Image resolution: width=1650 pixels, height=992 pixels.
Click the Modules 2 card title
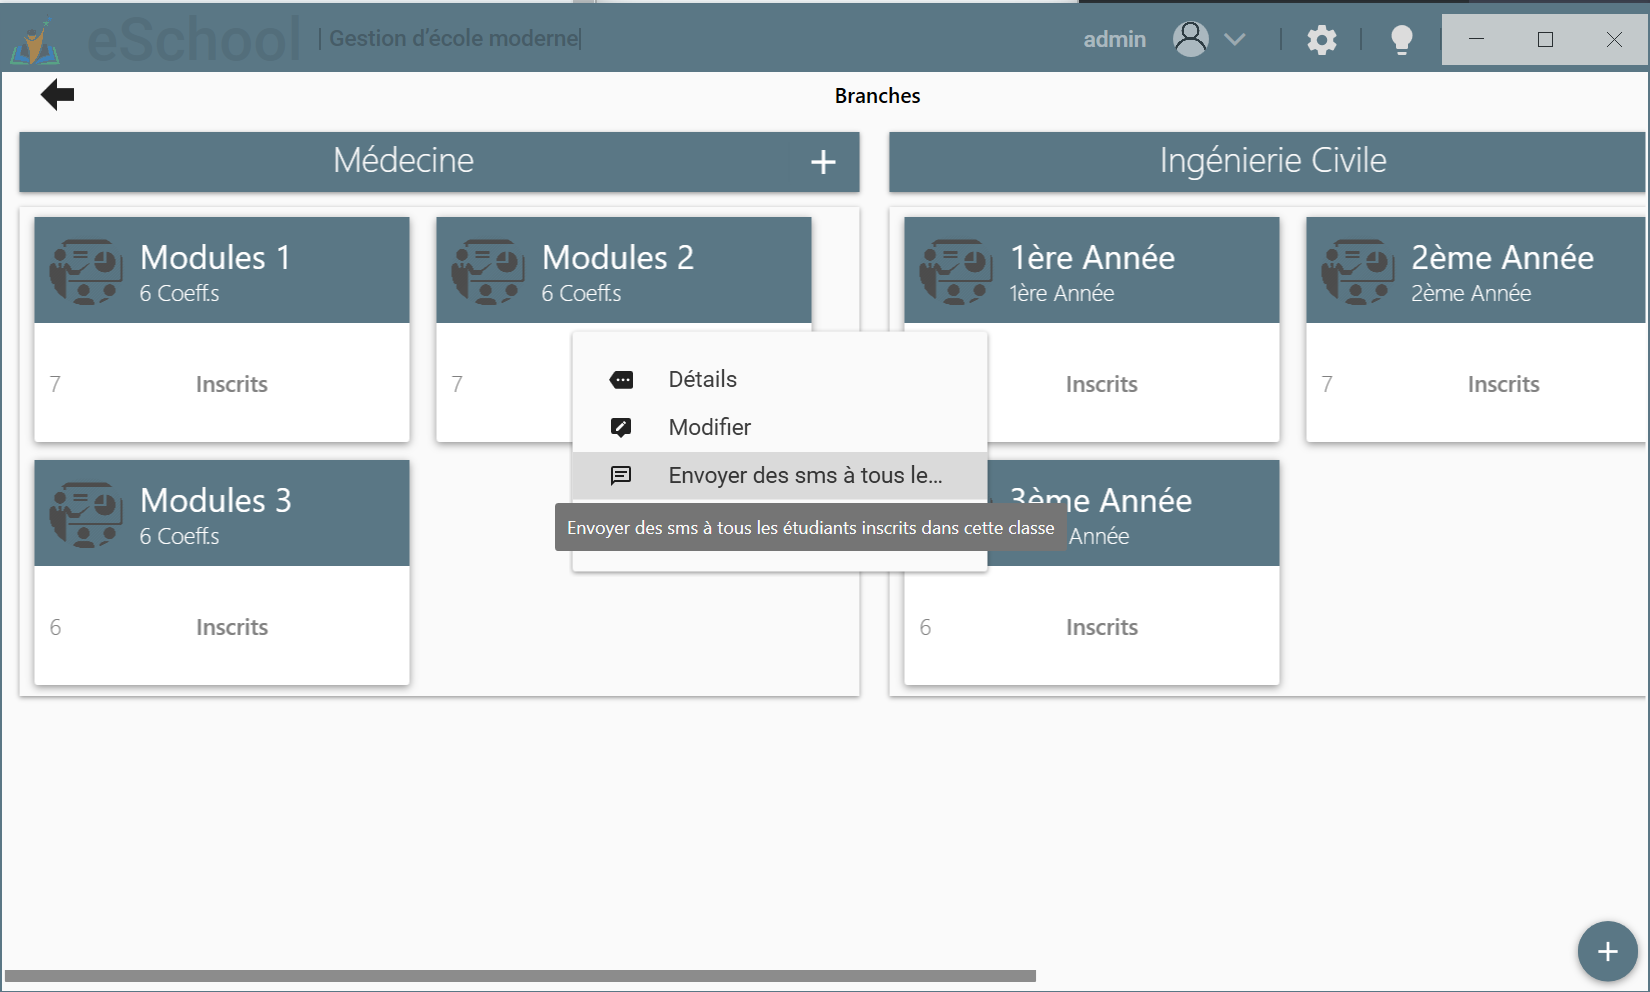pos(617,258)
